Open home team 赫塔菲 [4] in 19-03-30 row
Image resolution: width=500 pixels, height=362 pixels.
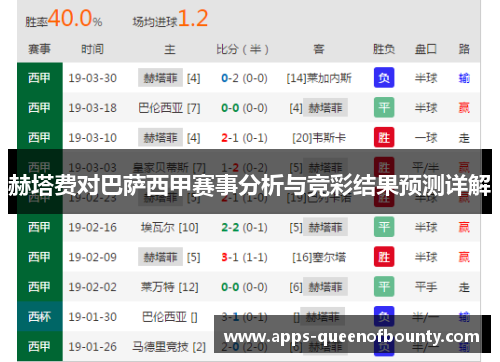click(169, 78)
